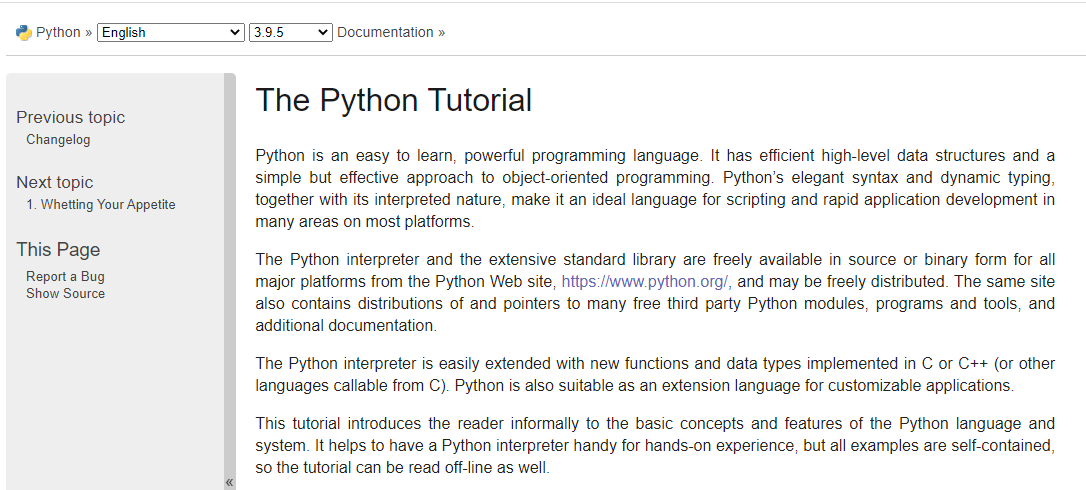This screenshot has height=490, width=1086.
Task: Go to the Documentation breadcrumb link
Action: click(x=385, y=33)
